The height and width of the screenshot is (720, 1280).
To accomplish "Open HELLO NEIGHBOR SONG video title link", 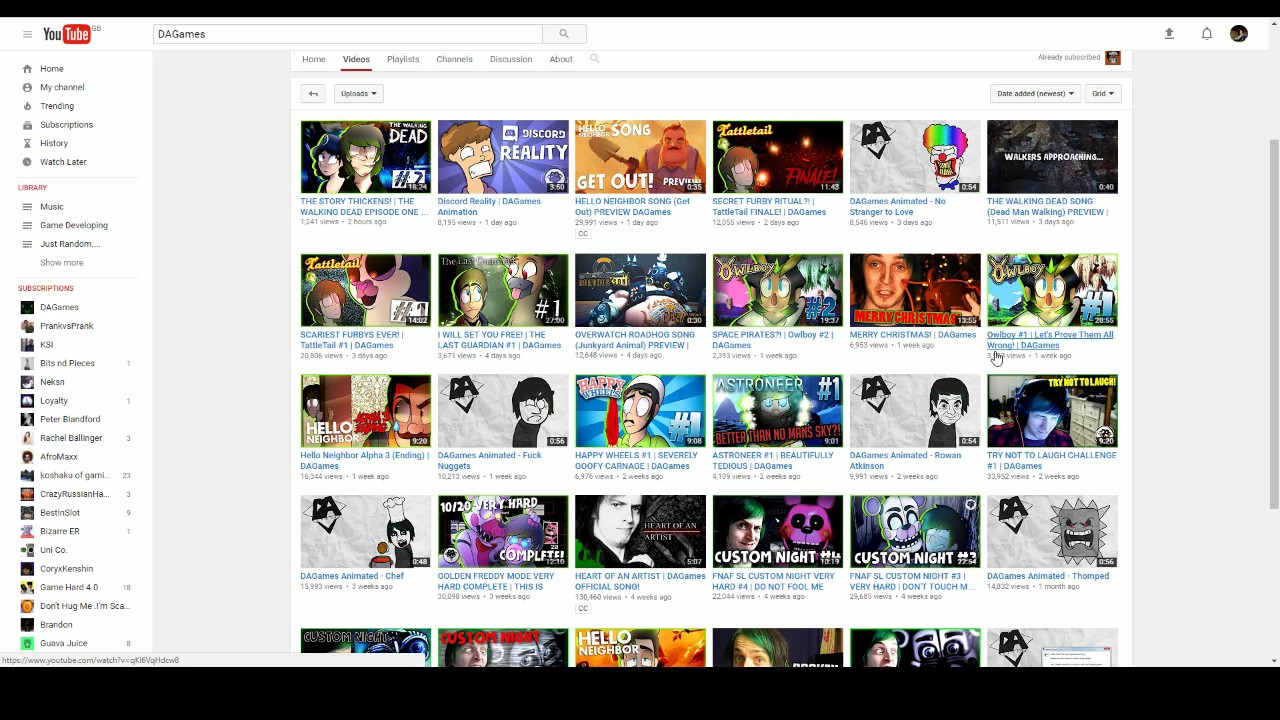I will coord(632,207).
